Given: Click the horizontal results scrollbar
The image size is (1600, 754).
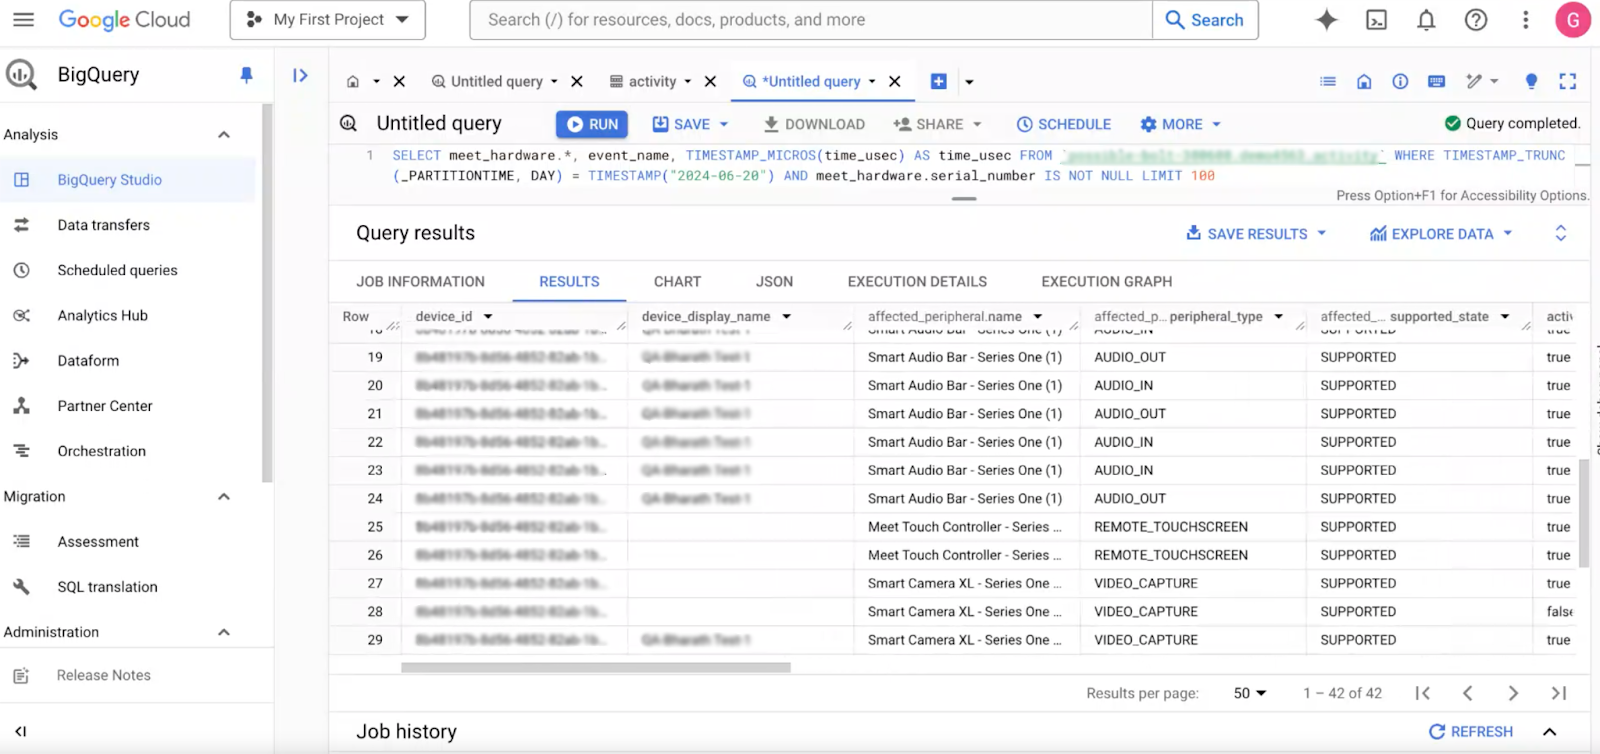Looking at the screenshot, I should (x=596, y=667).
